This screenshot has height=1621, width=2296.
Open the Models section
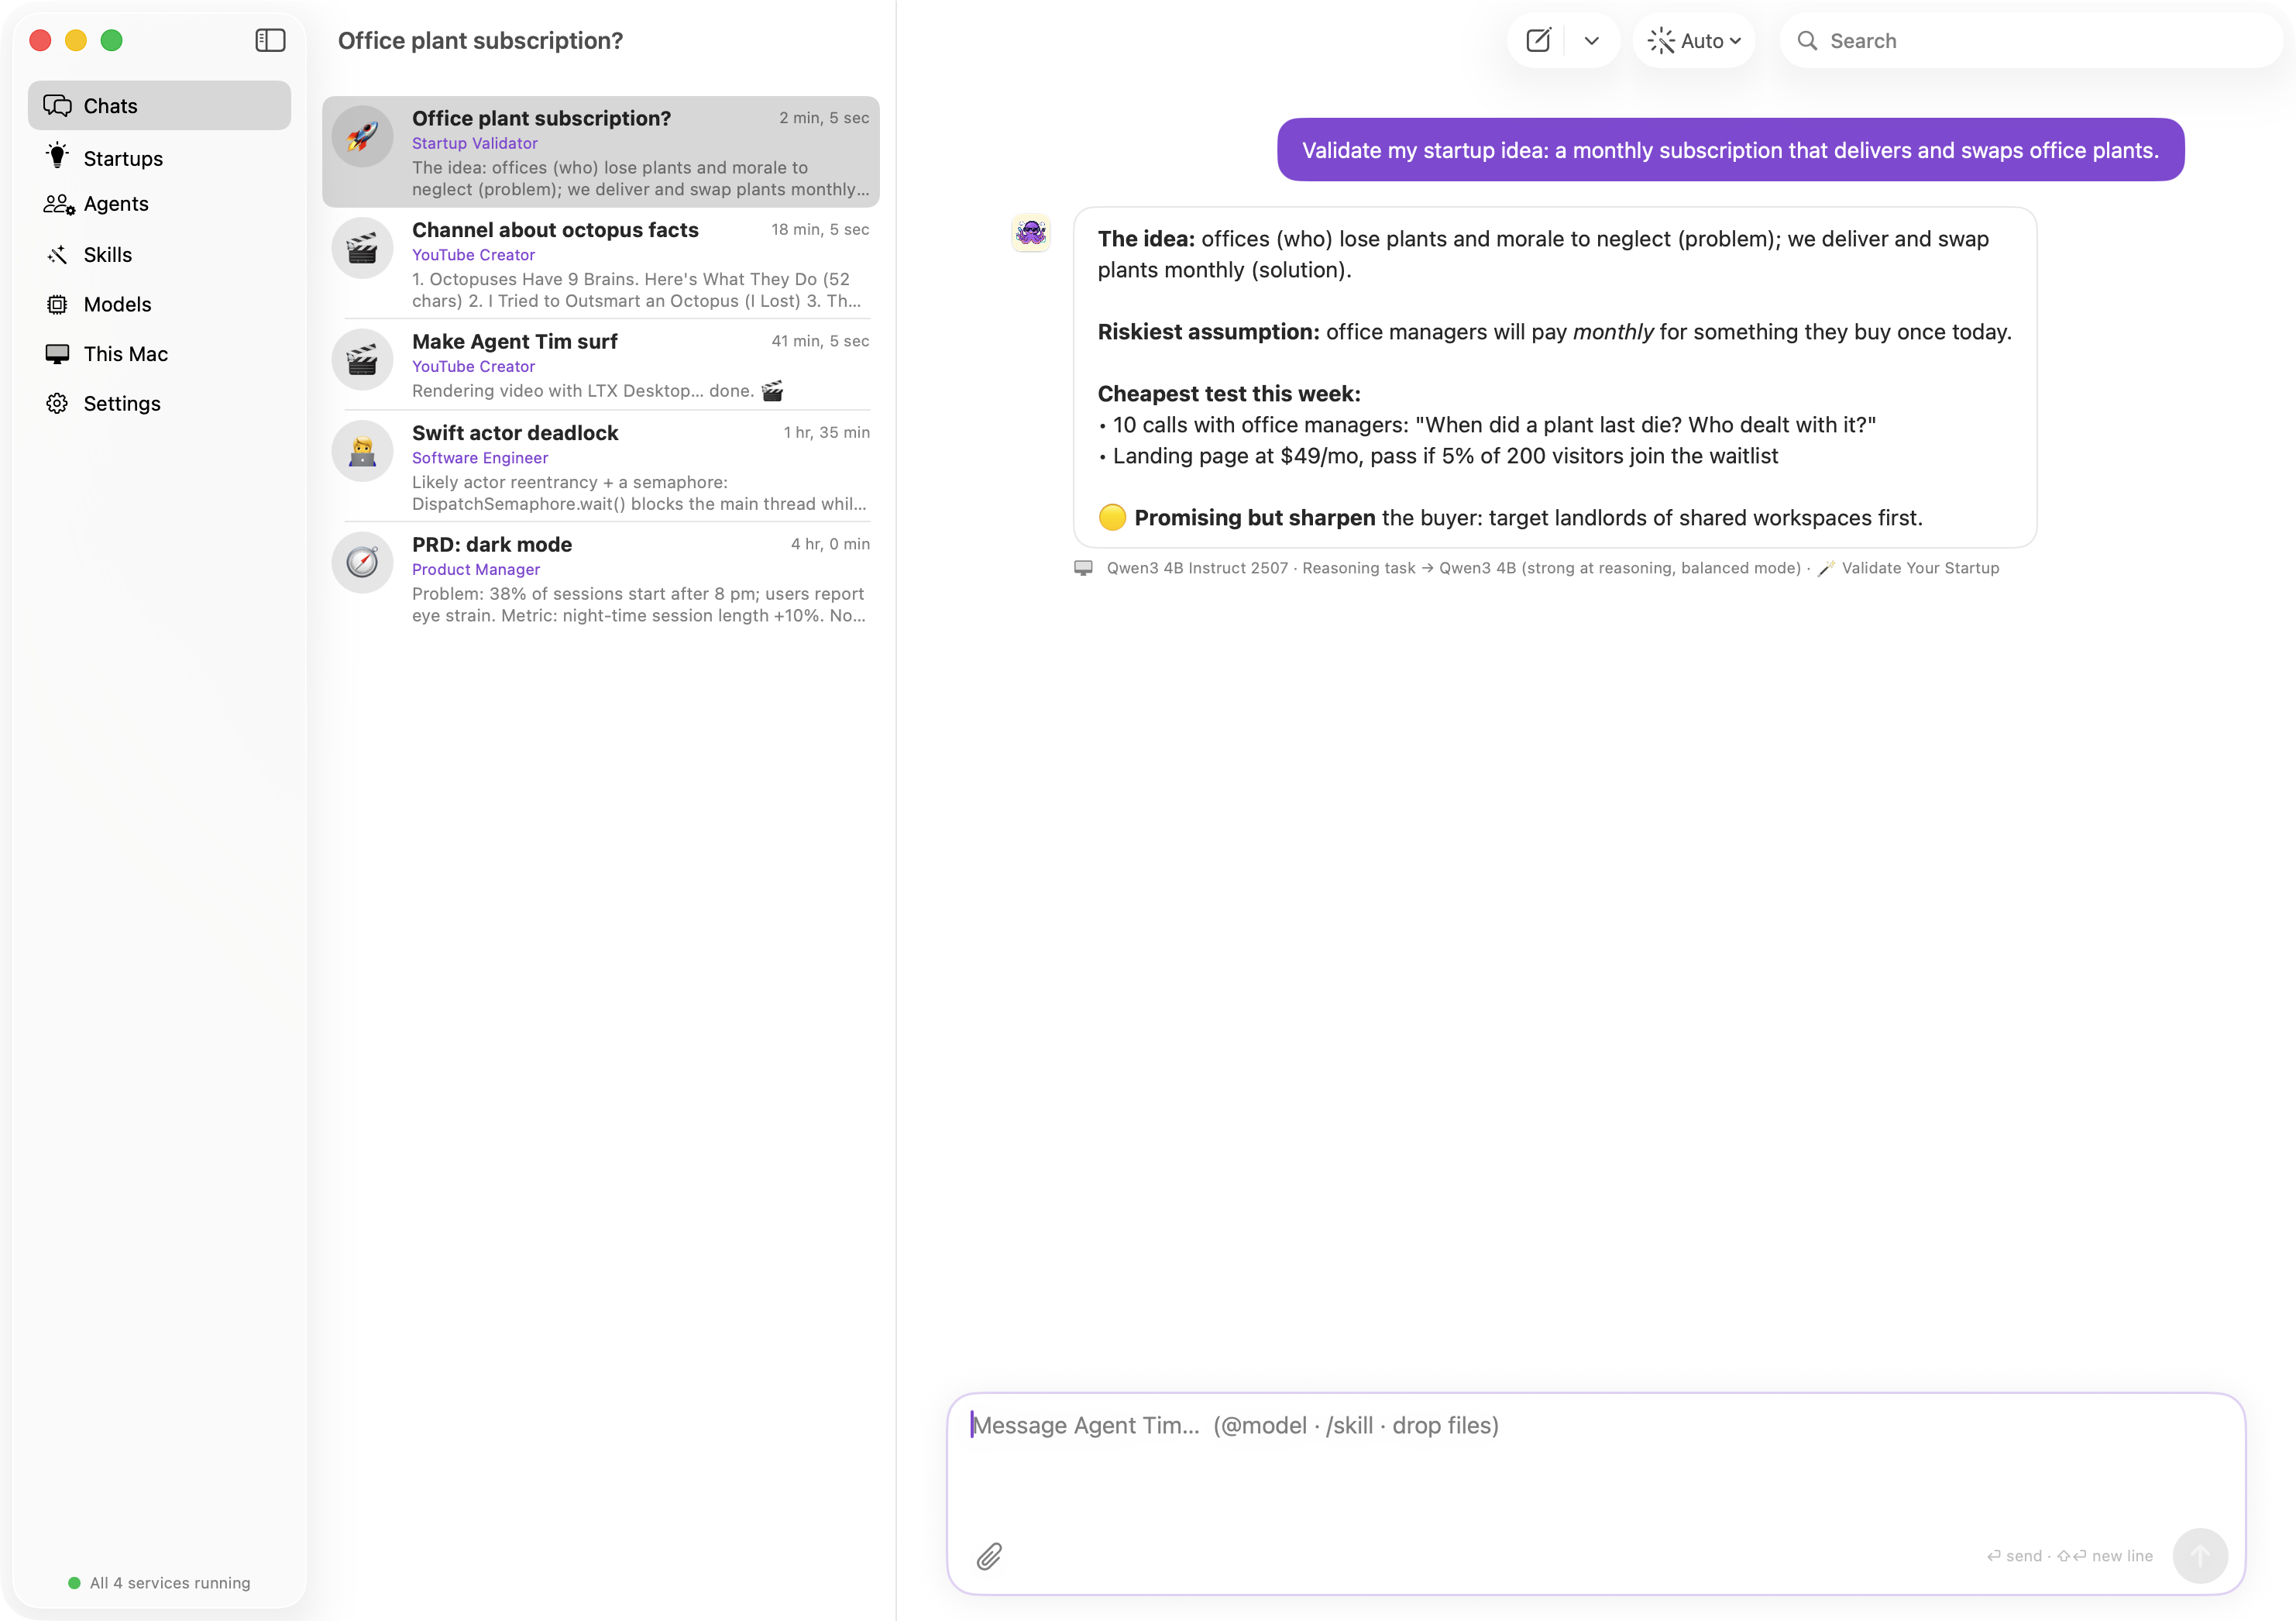[159, 304]
